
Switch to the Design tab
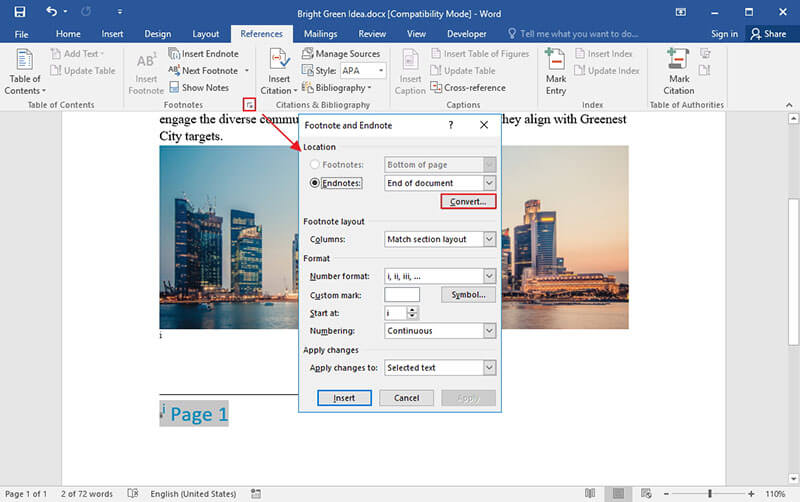(158, 34)
